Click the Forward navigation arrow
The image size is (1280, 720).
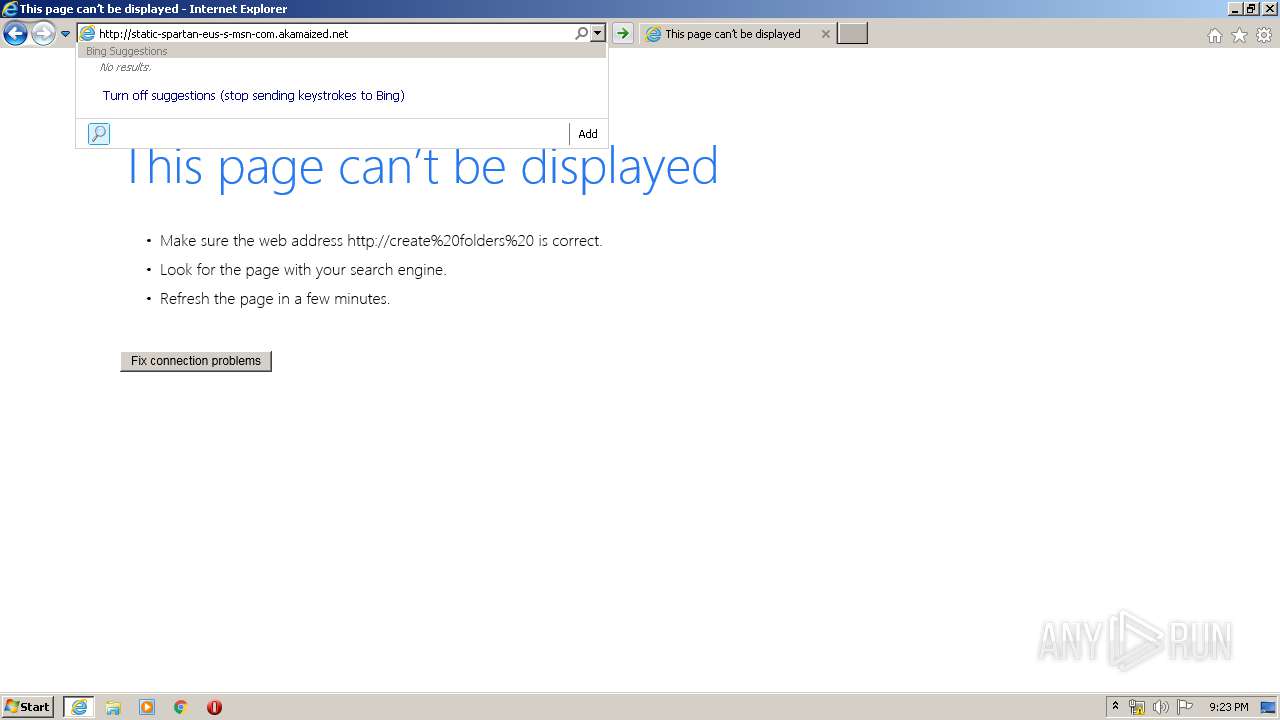(x=42, y=34)
